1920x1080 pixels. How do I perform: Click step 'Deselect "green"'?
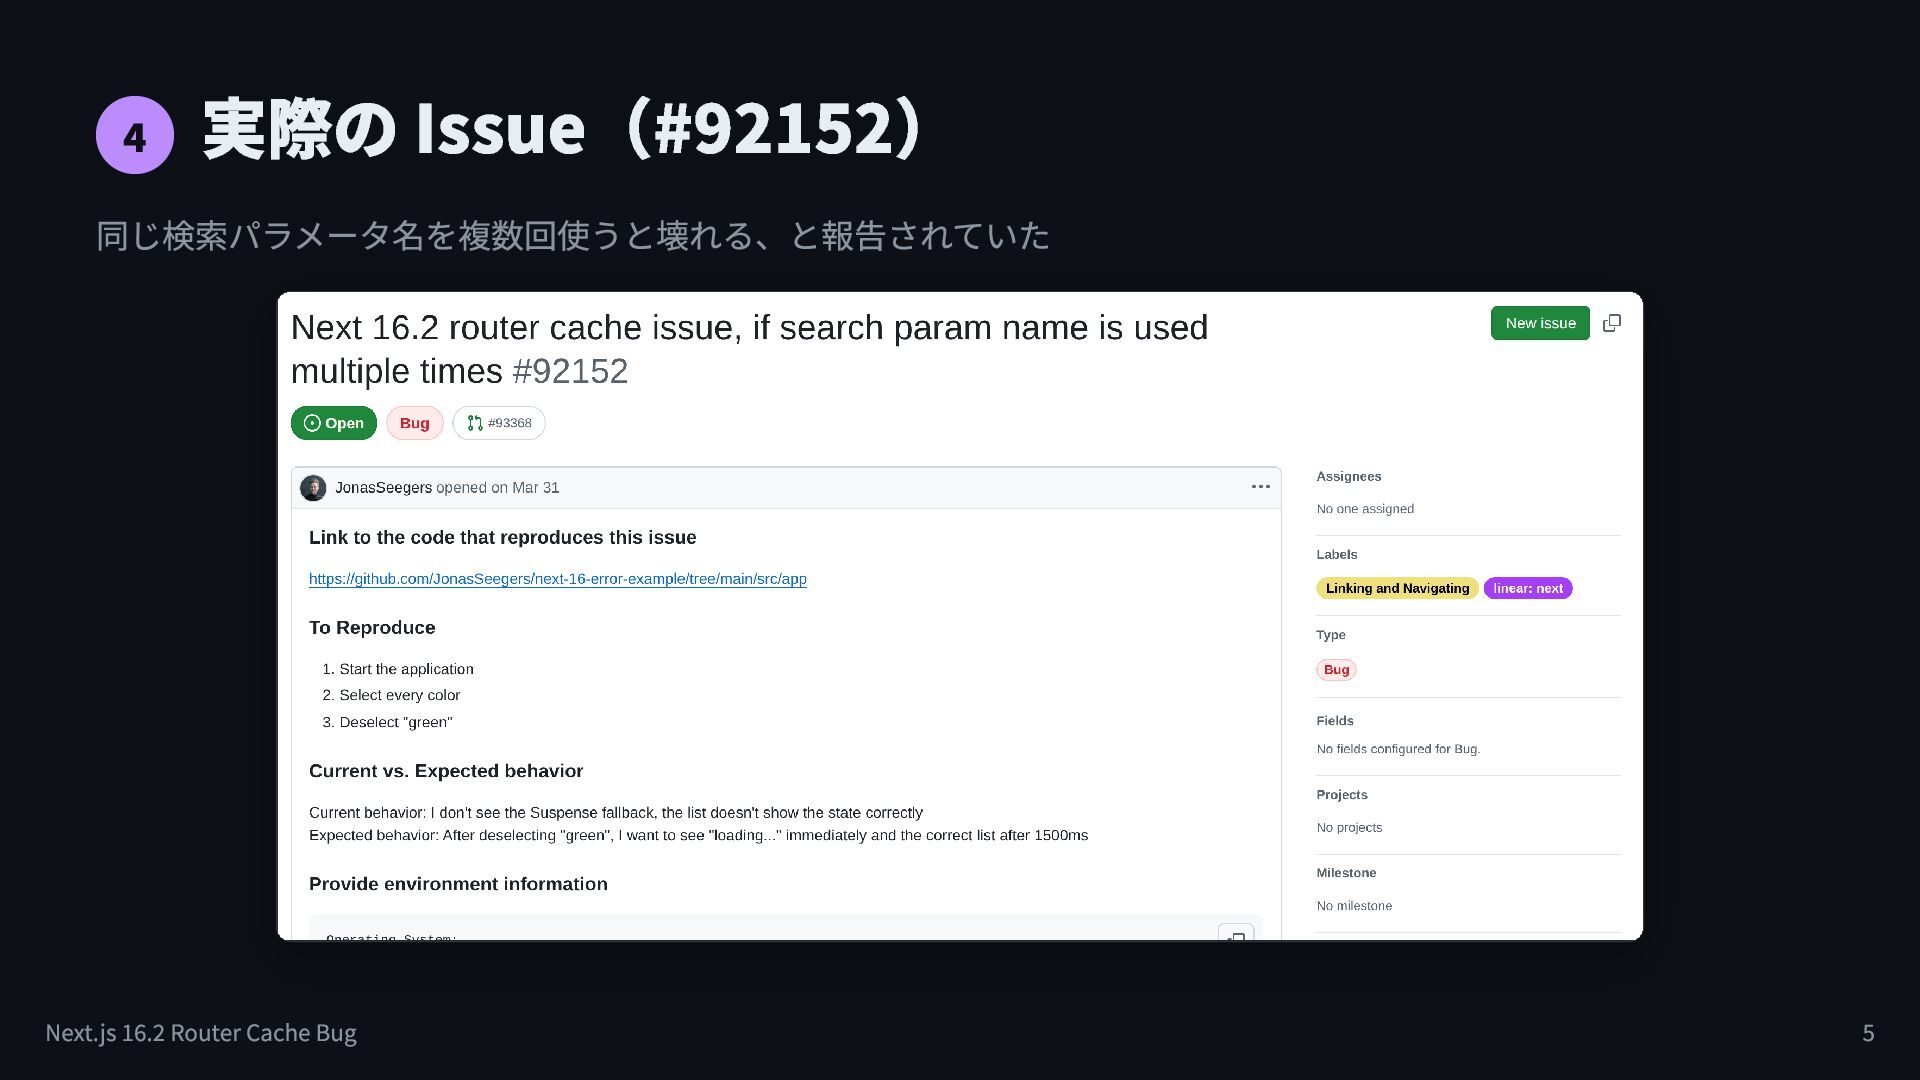click(395, 722)
